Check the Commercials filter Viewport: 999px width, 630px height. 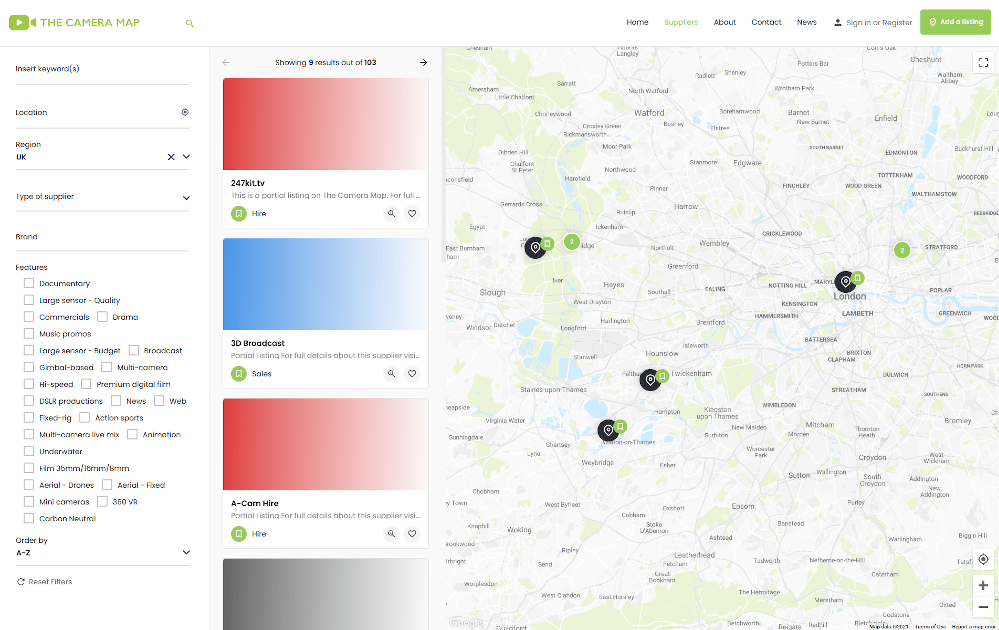[x=29, y=317]
